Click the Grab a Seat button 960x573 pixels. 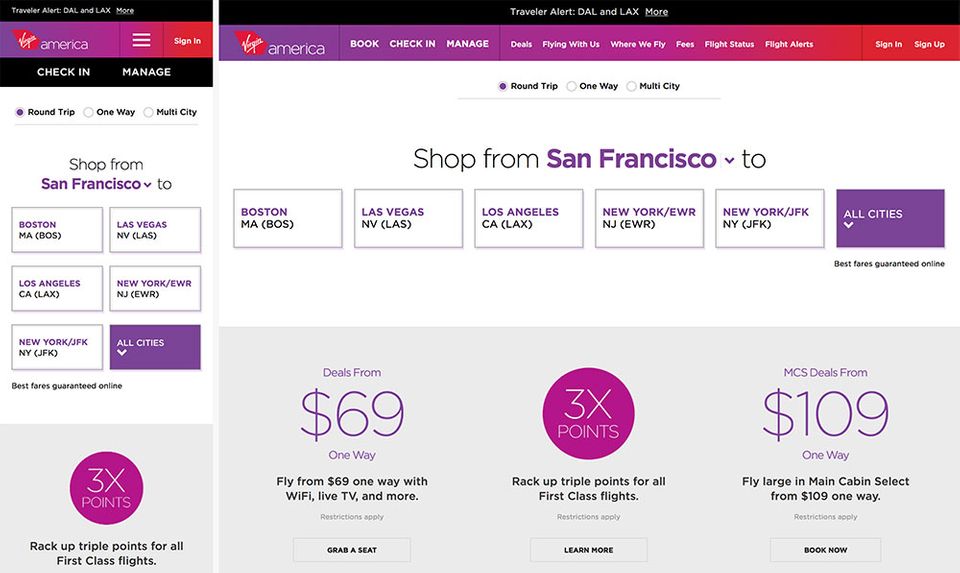(x=351, y=550)
